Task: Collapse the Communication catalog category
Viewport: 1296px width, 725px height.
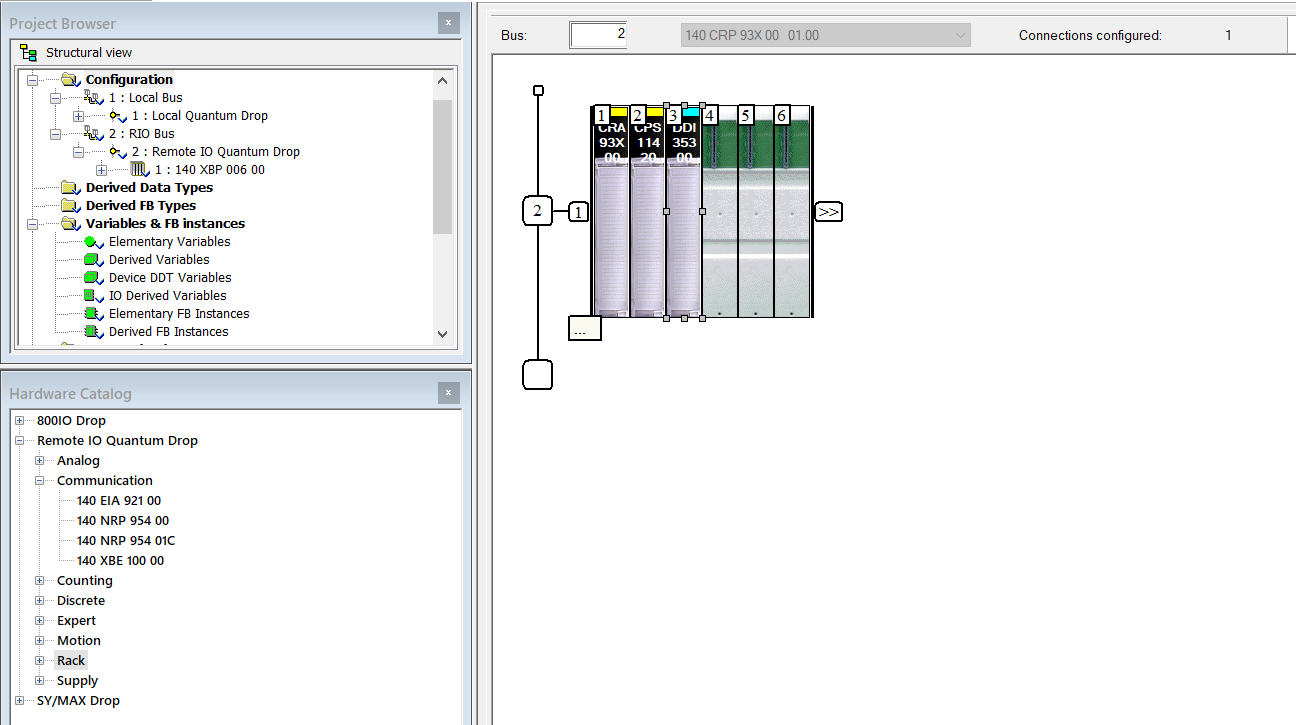Action: (x=40, y=481)
